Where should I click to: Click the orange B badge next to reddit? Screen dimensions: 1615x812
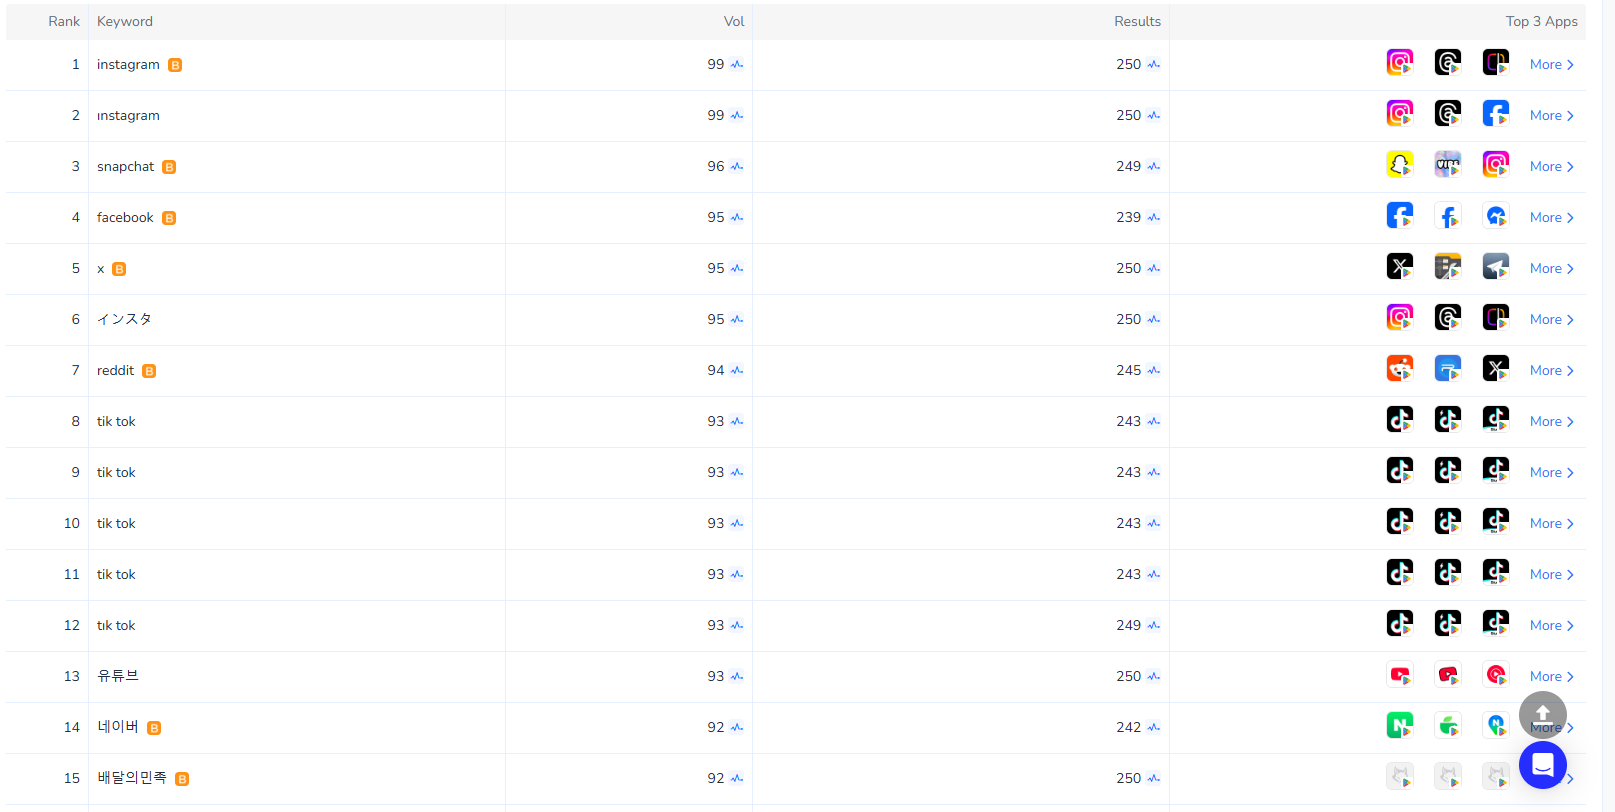pos(149,371)
